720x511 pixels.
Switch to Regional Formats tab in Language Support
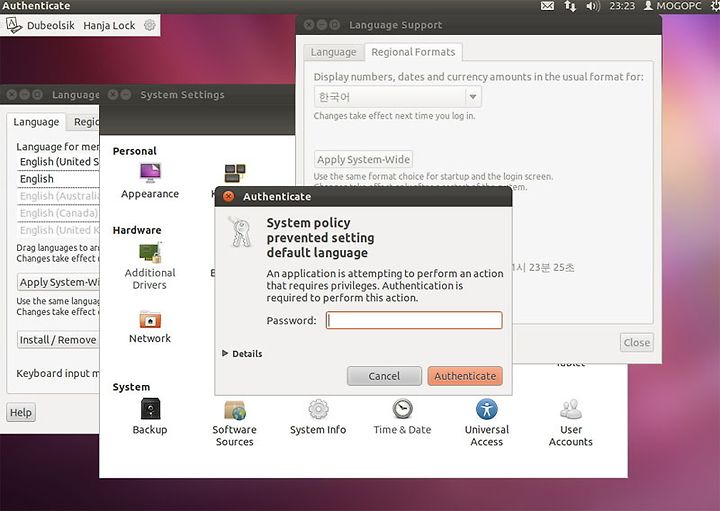413,52
